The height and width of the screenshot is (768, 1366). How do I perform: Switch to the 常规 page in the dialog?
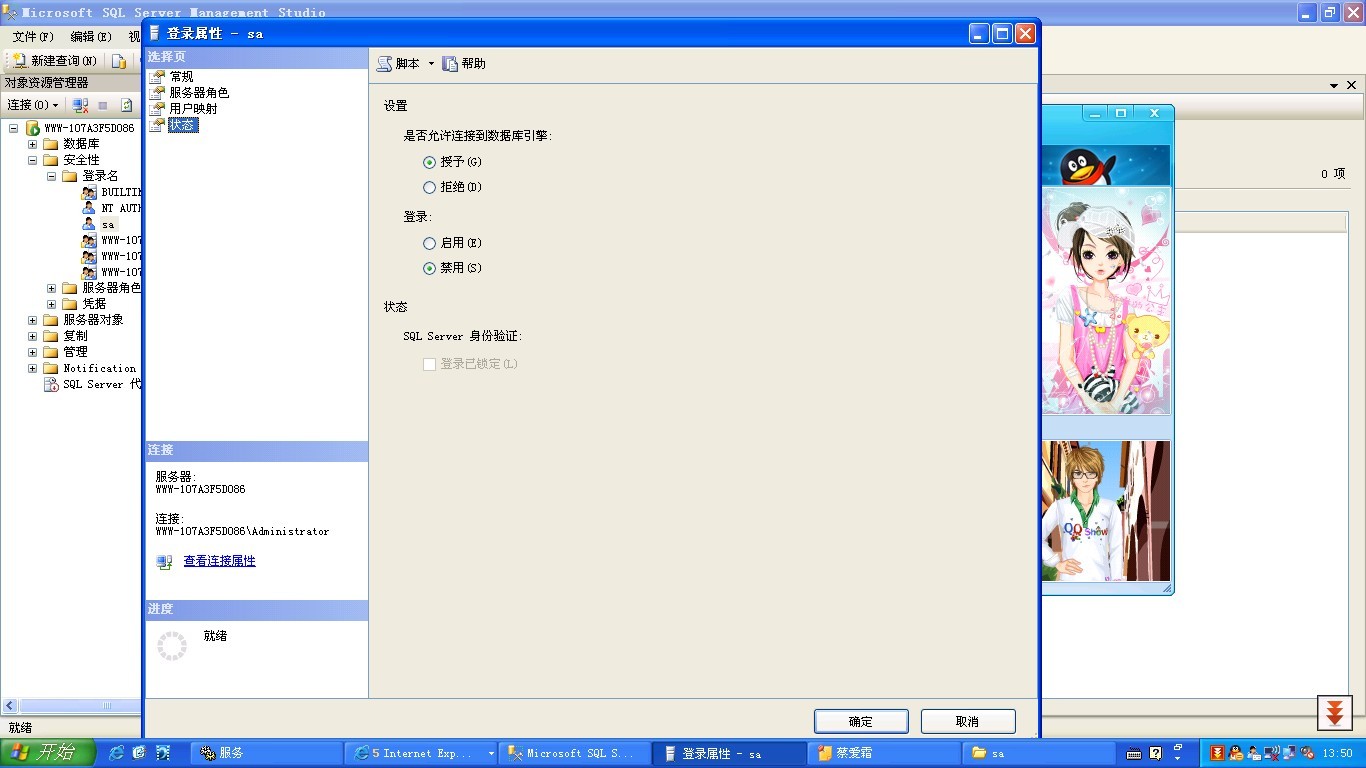click(x=182, y=77)
